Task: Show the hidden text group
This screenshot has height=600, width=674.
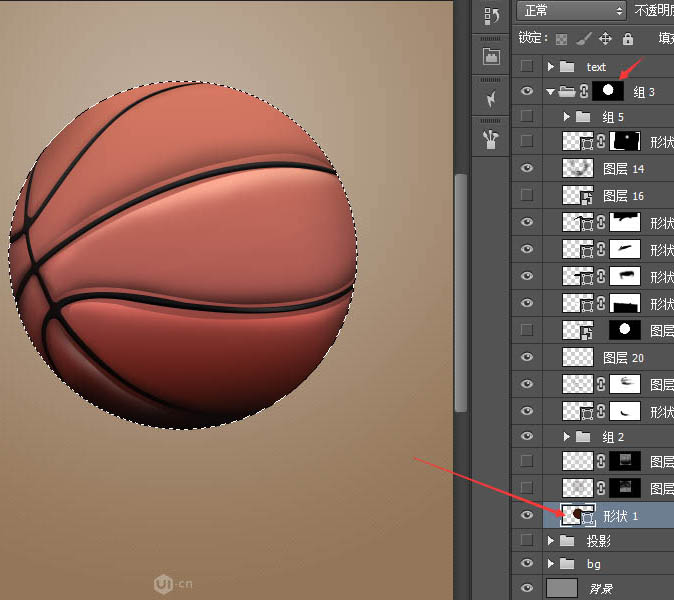Action: (x=527, y=66)
